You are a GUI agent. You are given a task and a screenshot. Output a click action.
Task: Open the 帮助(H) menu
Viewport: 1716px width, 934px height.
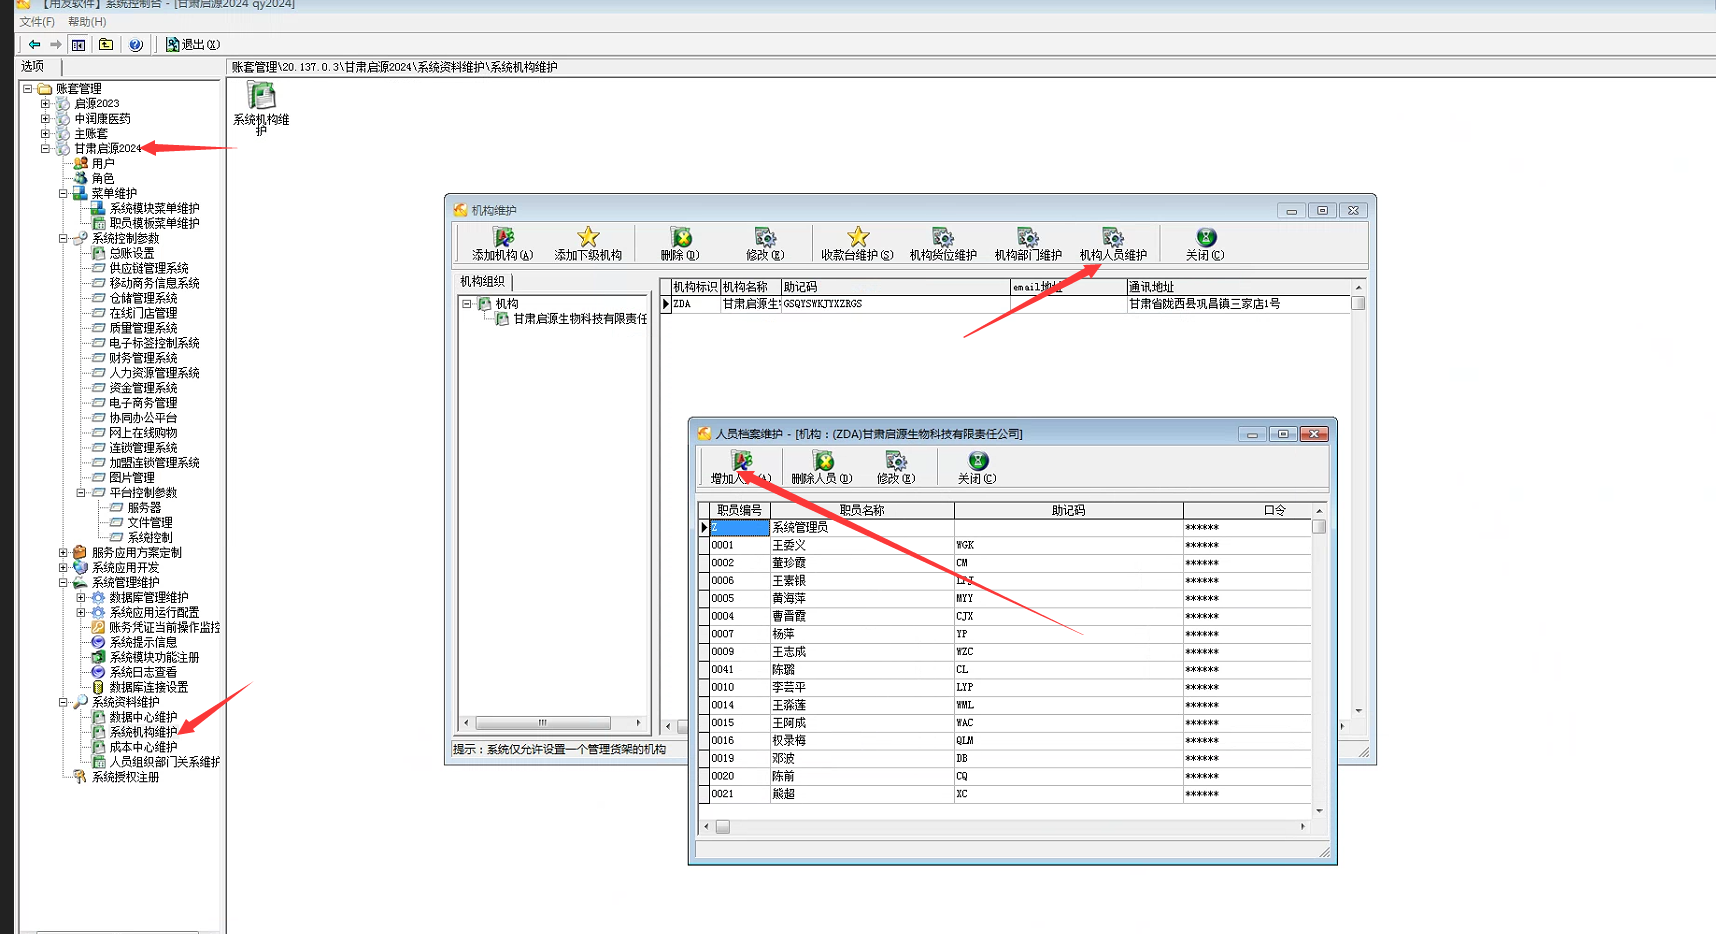[x=87, y=21]
